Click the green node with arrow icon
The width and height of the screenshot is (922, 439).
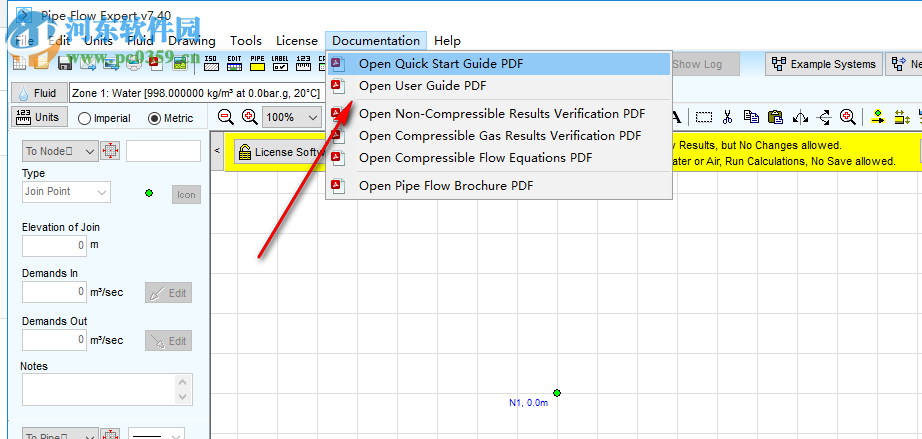pos(878,117)
